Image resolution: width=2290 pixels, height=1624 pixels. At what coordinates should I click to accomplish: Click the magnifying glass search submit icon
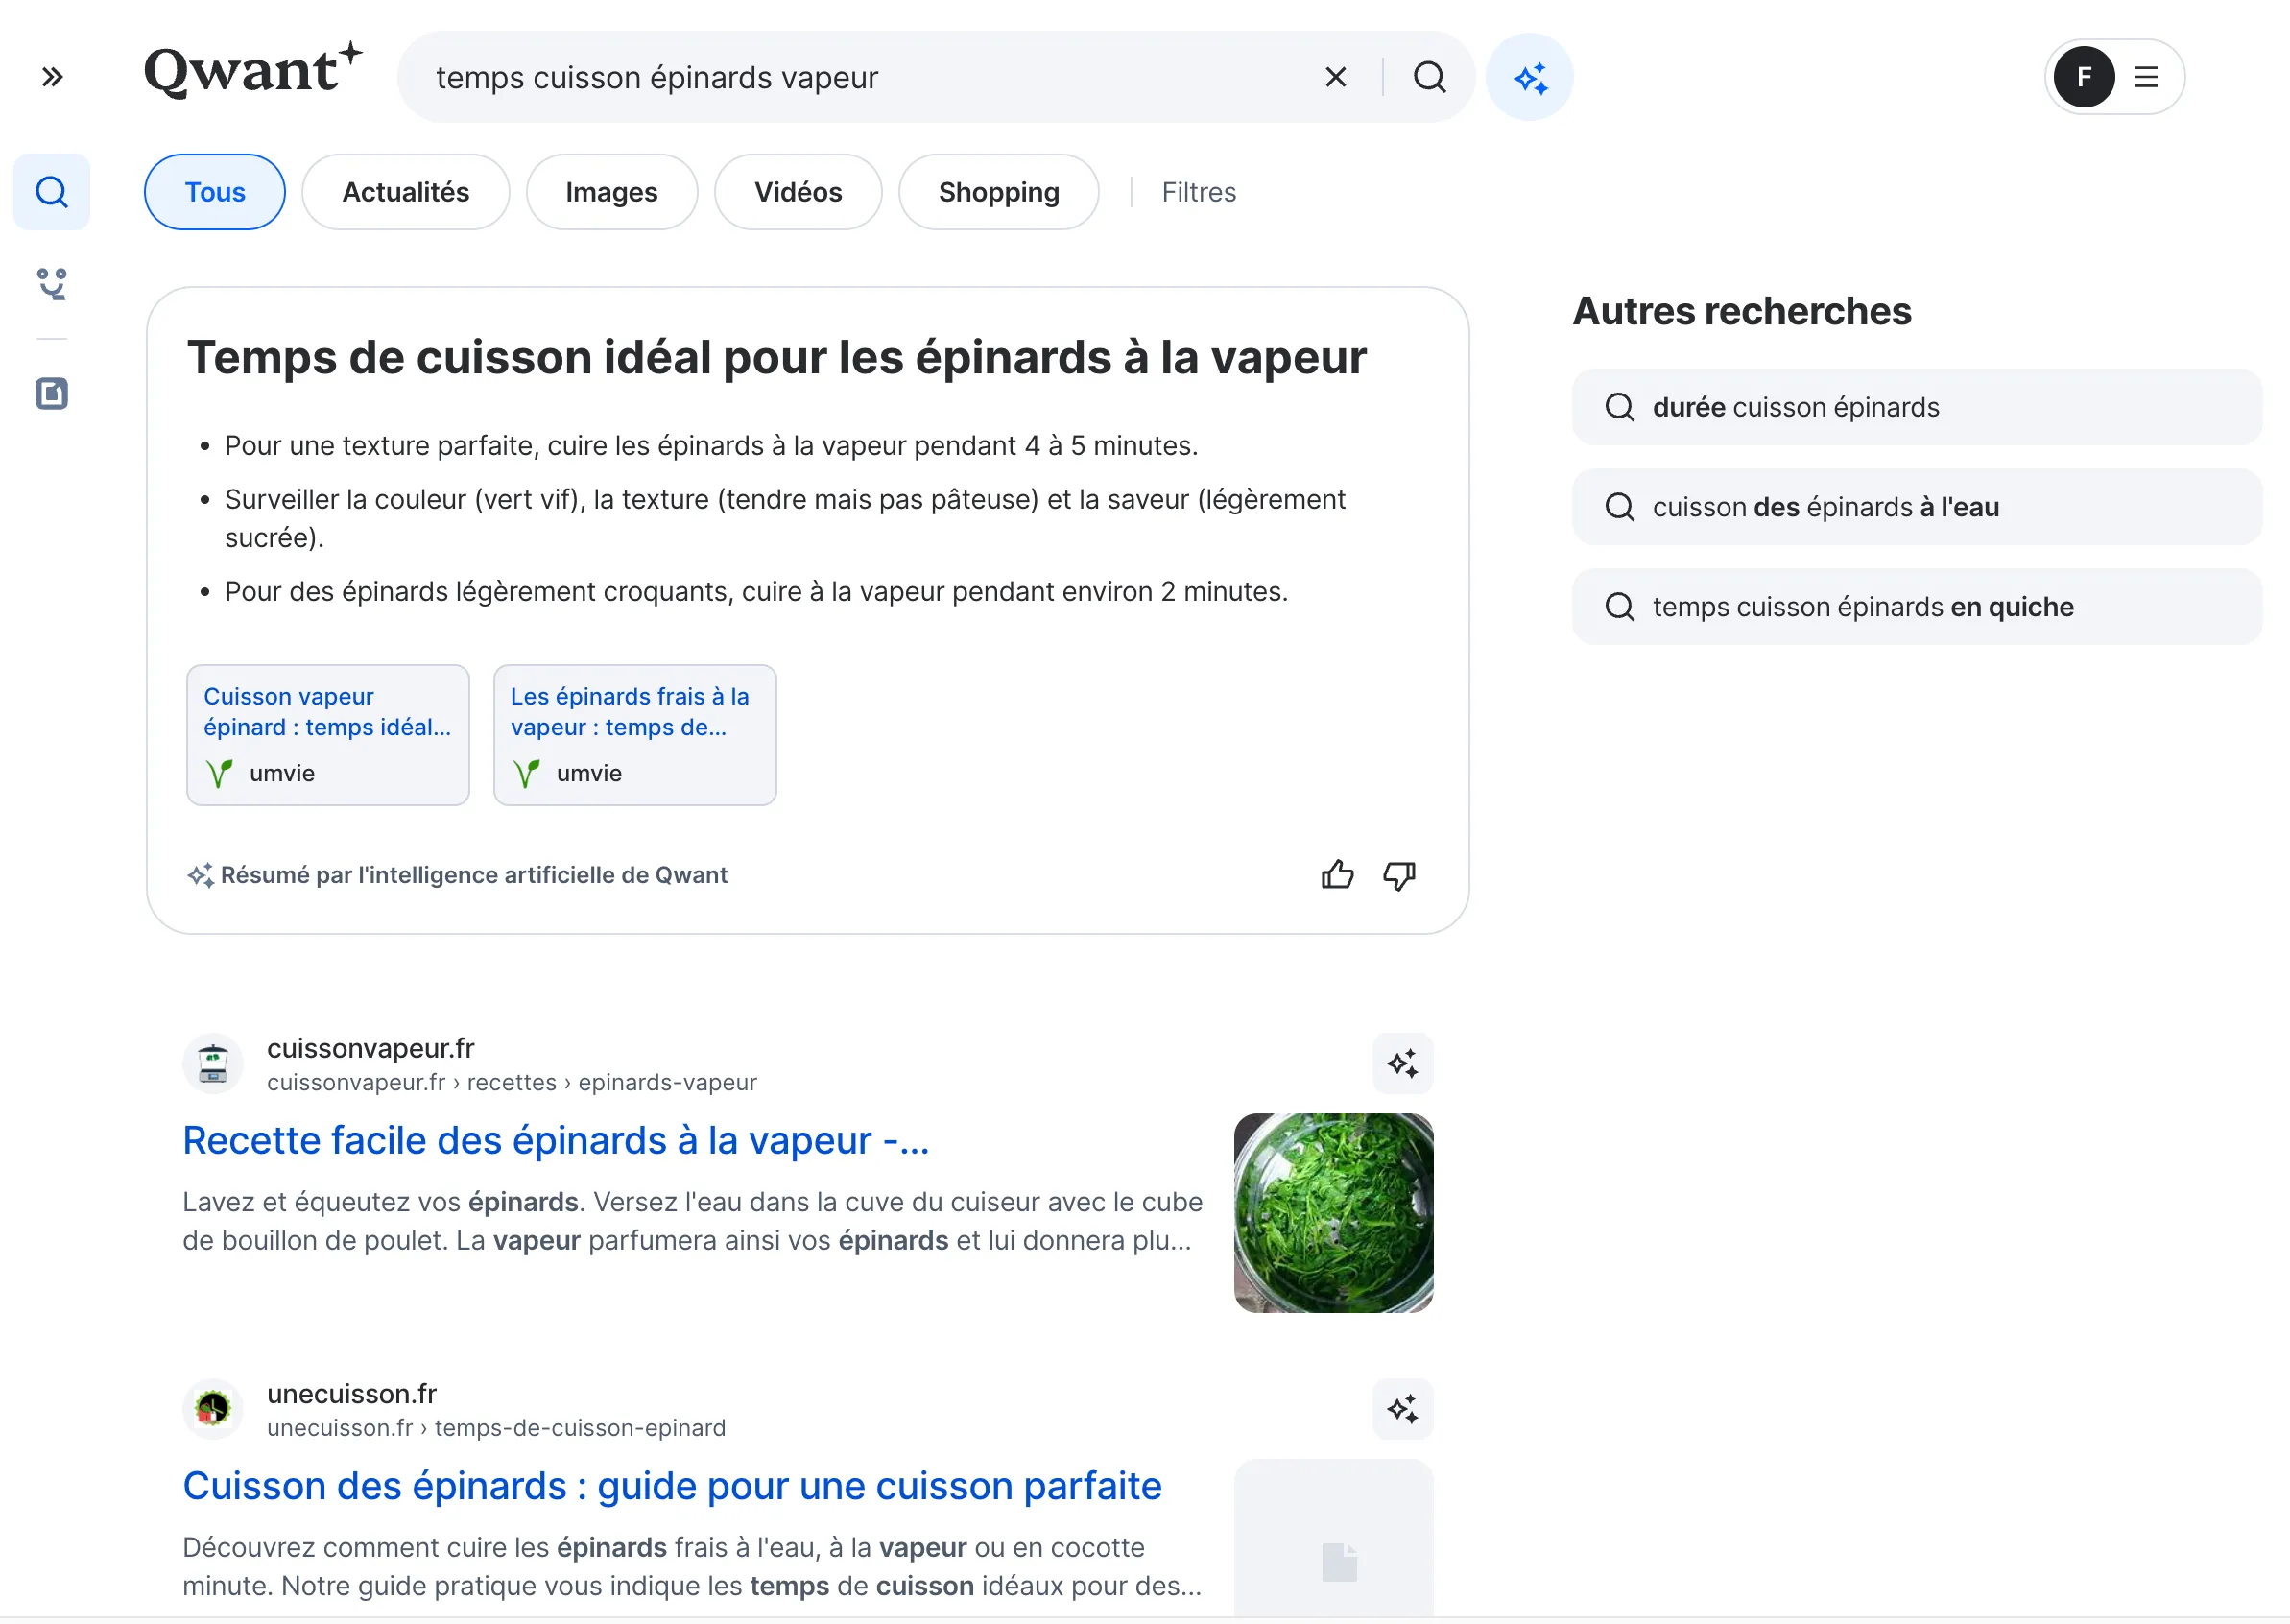pos(1429,77)
